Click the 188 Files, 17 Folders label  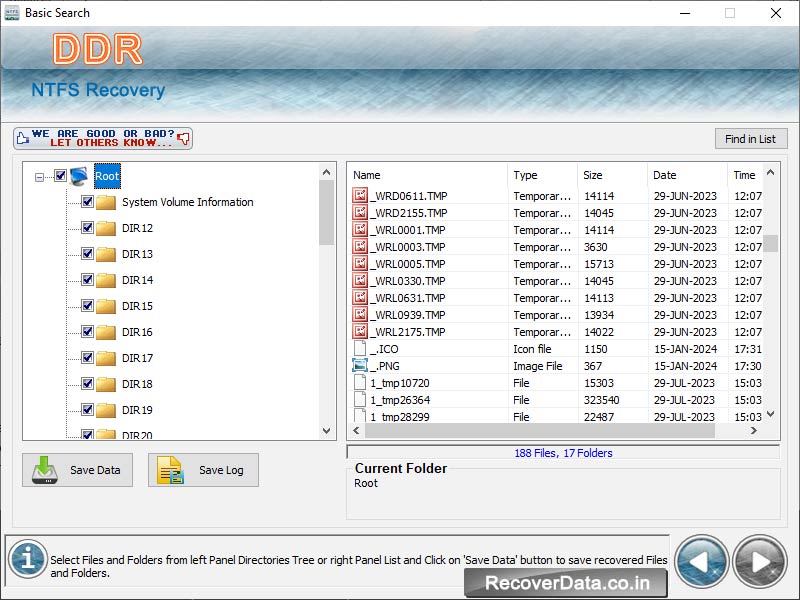click(x=564, y=452)
